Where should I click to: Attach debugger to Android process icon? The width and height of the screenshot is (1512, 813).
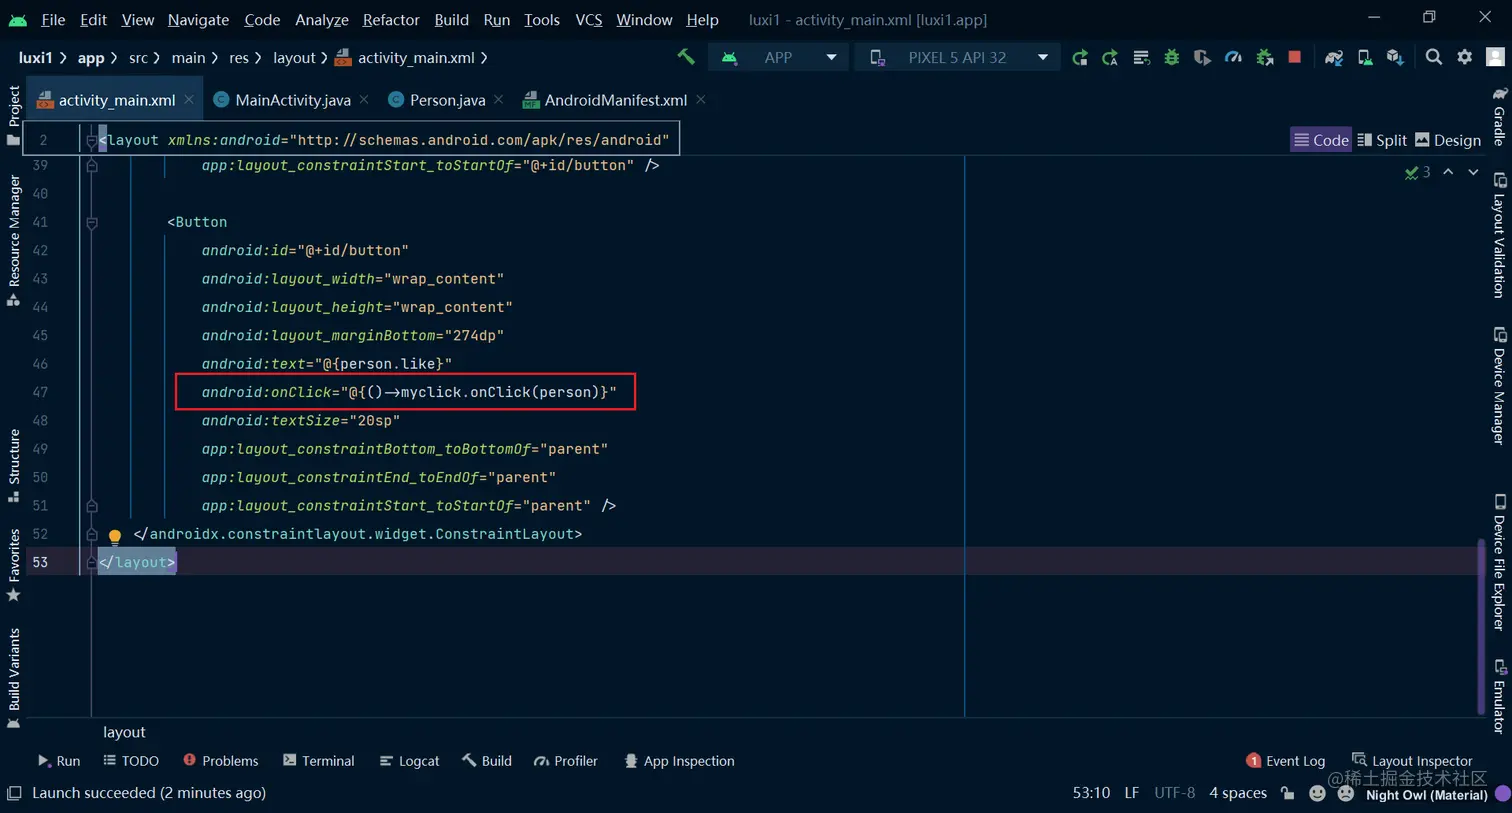1264,58
